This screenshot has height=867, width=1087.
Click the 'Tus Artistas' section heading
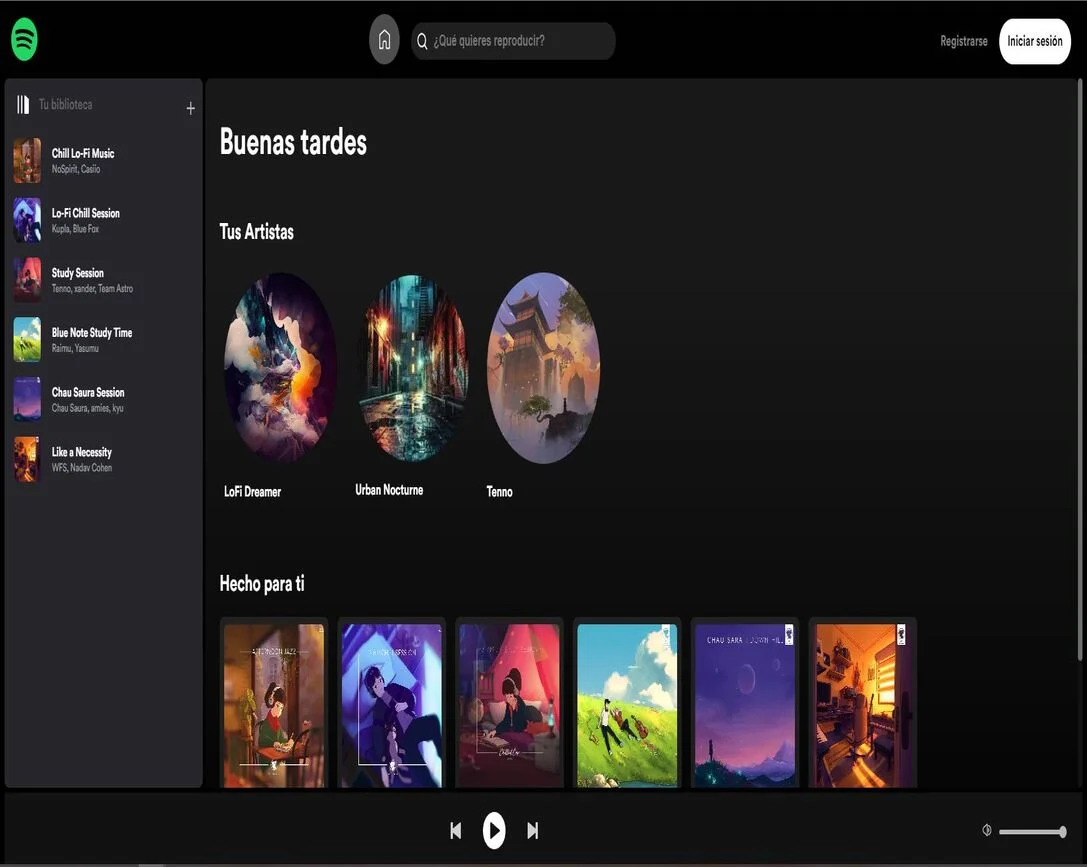tap(256, 231)
